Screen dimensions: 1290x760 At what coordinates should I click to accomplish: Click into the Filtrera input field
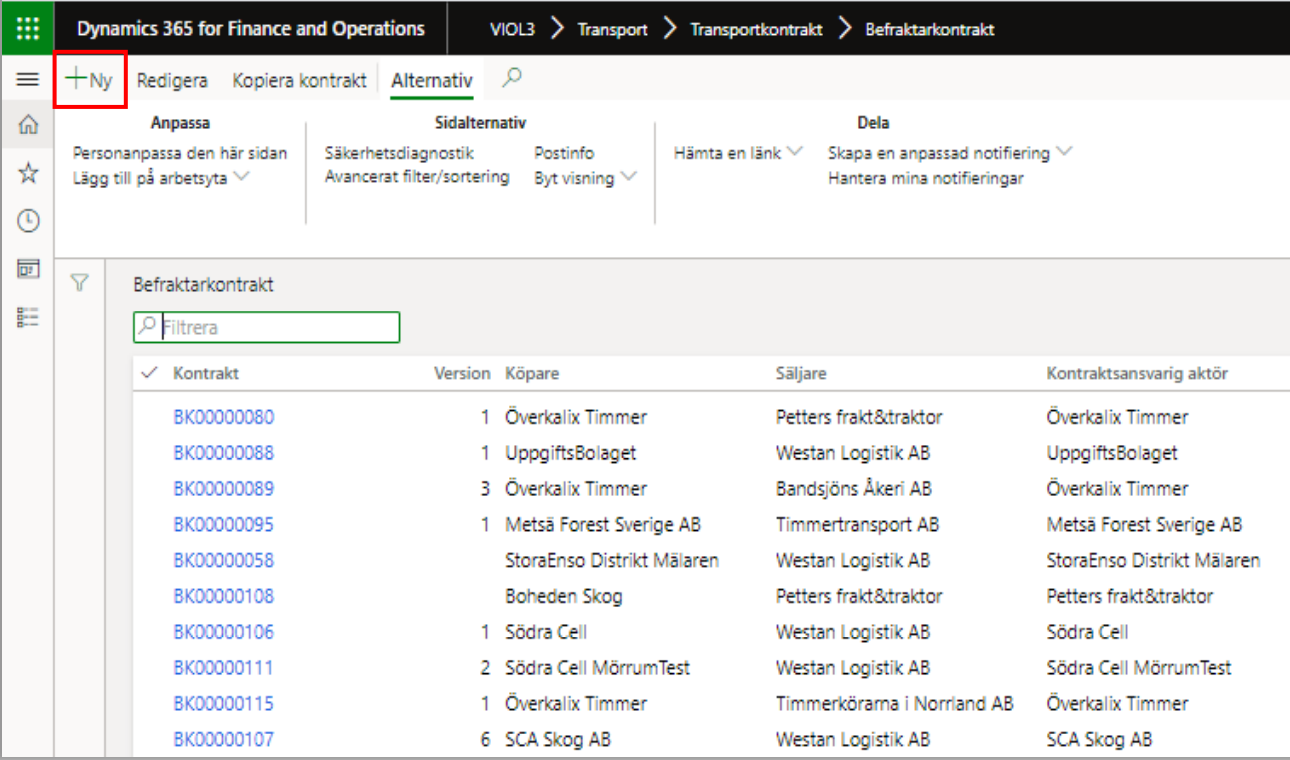266,327
